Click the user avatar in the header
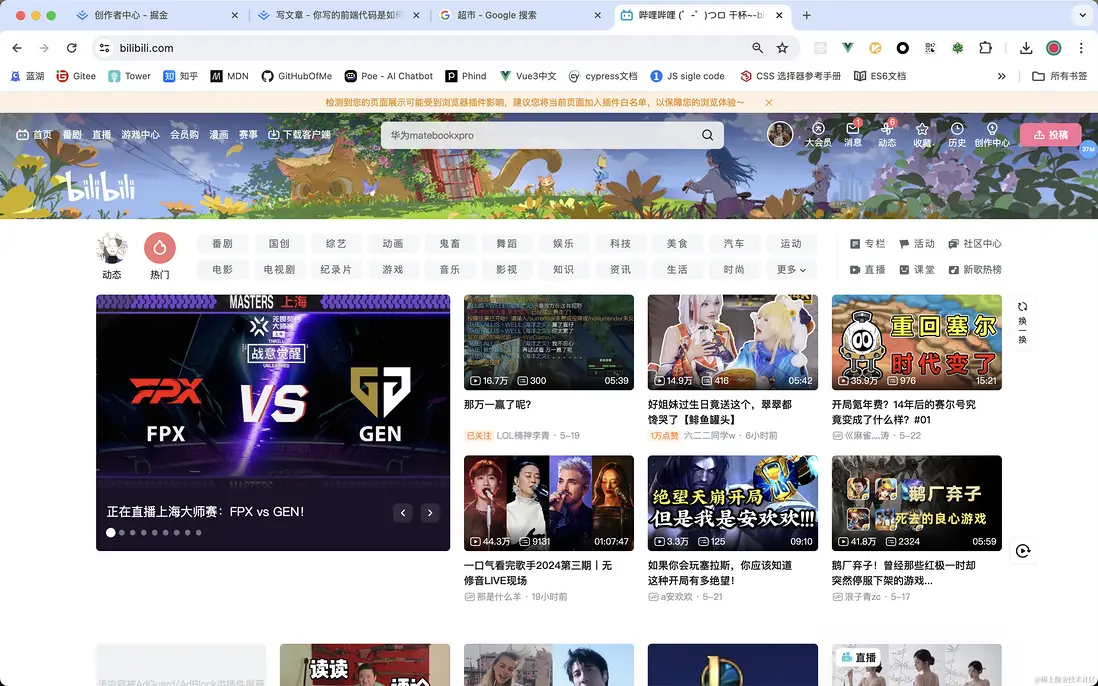Image resolution: width=1098 pixels, height=686 pixels. [780, 134]
